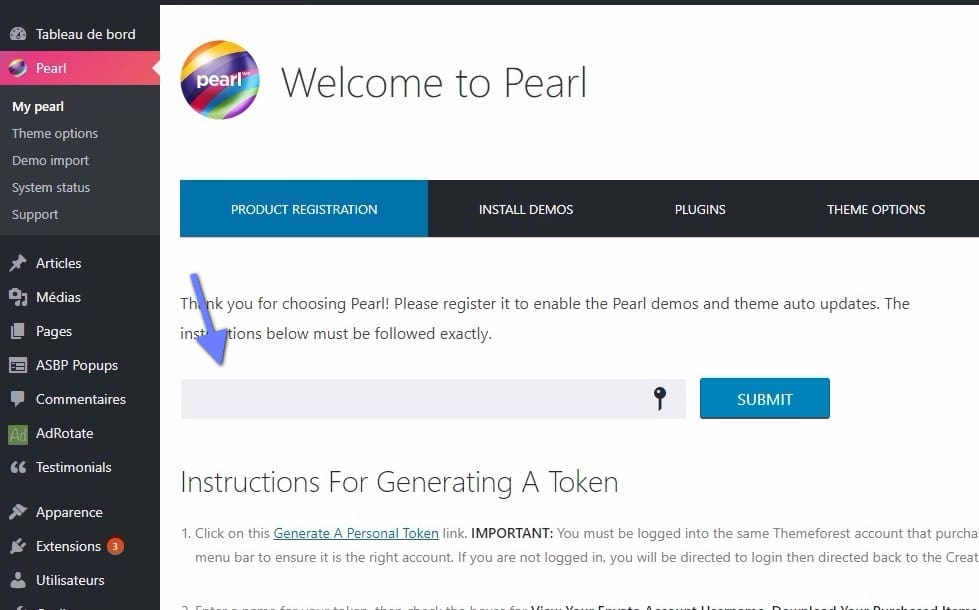
Task: Select the Apparence appearance icon
Action: pos(20,512)
